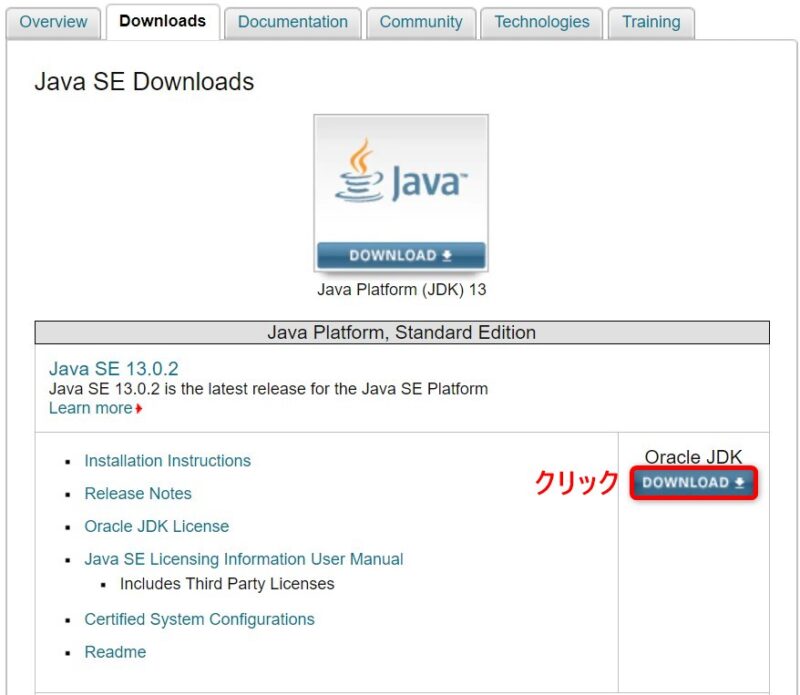This screenshot has height=695, width=800.
Task: Select the currently active Downloads tab
Action: (161, 18)
